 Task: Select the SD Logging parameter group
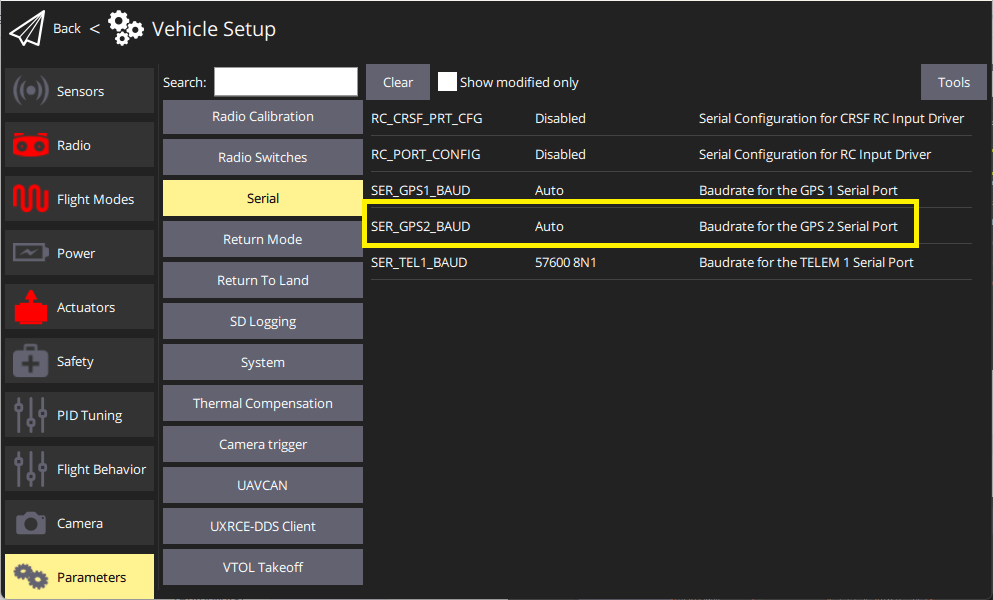click(x=262, y=321)
